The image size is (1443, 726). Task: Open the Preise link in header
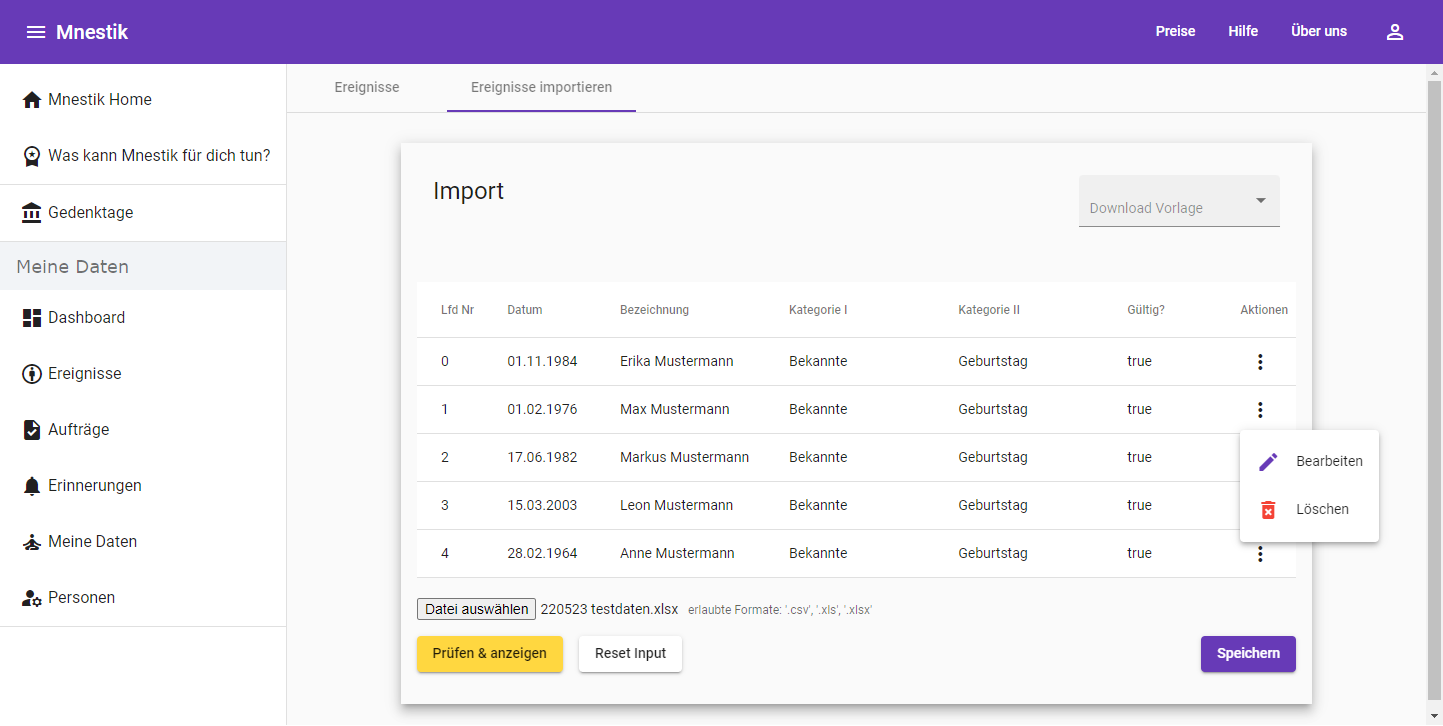pyautogui.click(x=1175, y=32)
